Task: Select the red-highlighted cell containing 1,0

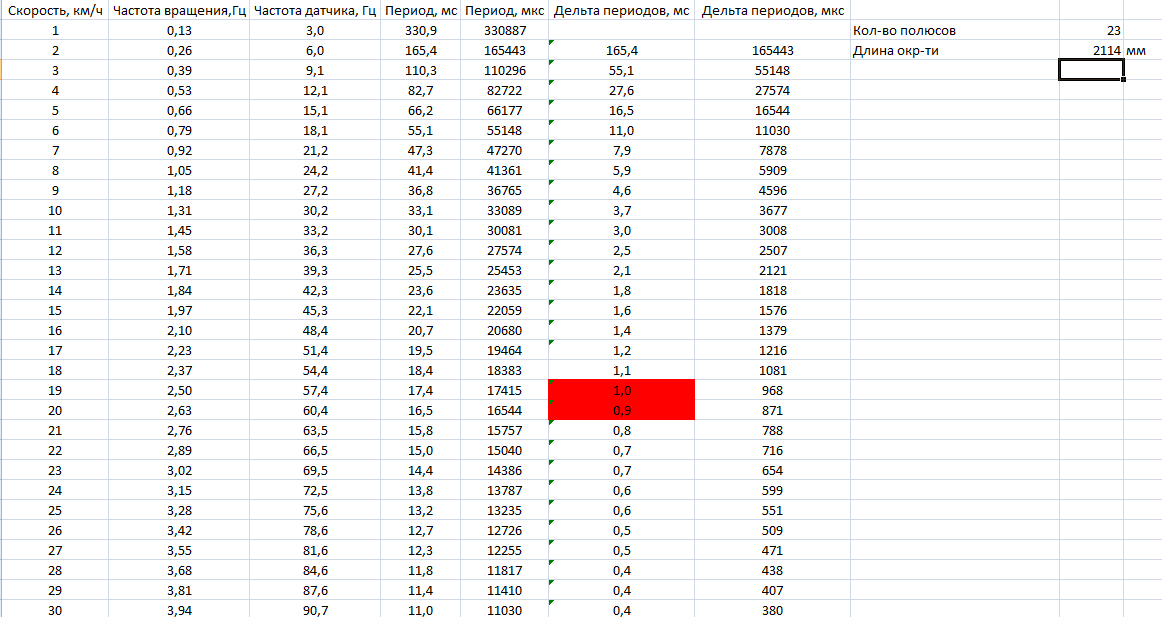Action: 621,390
